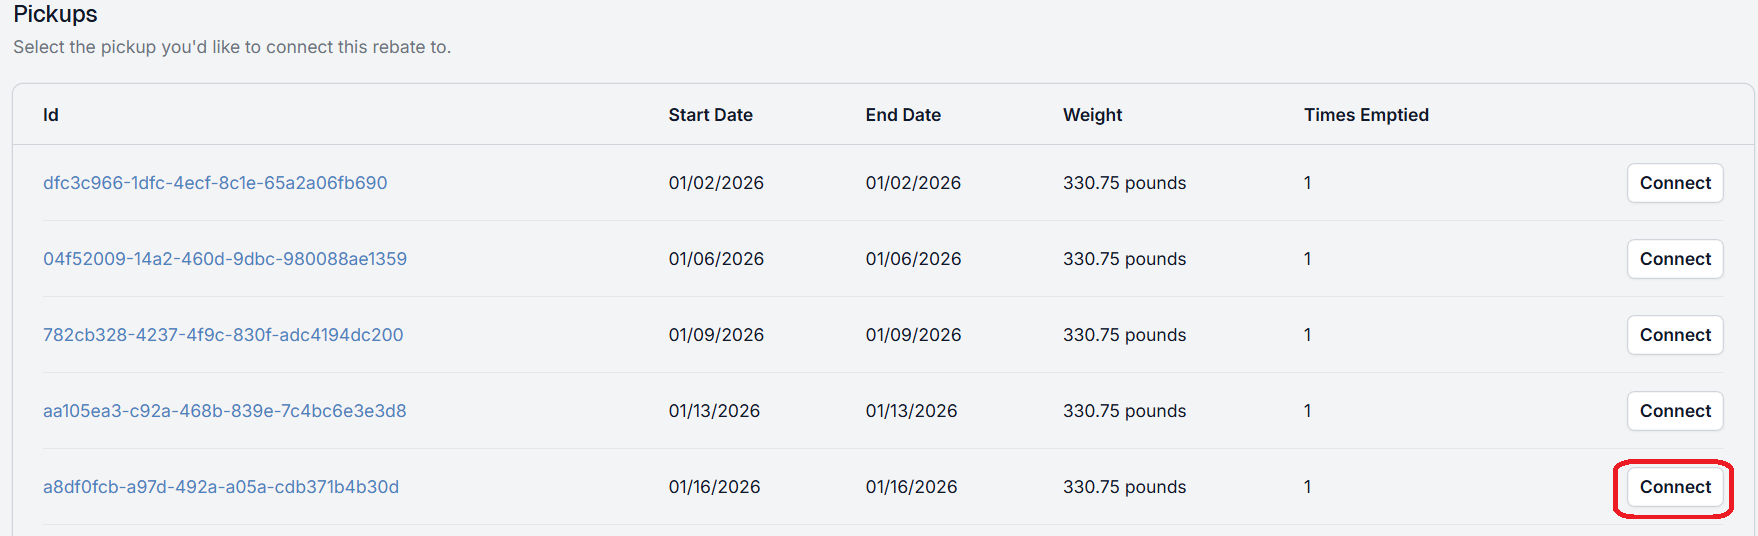Connect the pickup dated 01/02/2026
The image size is (1758, 536).
point(1674,183)
